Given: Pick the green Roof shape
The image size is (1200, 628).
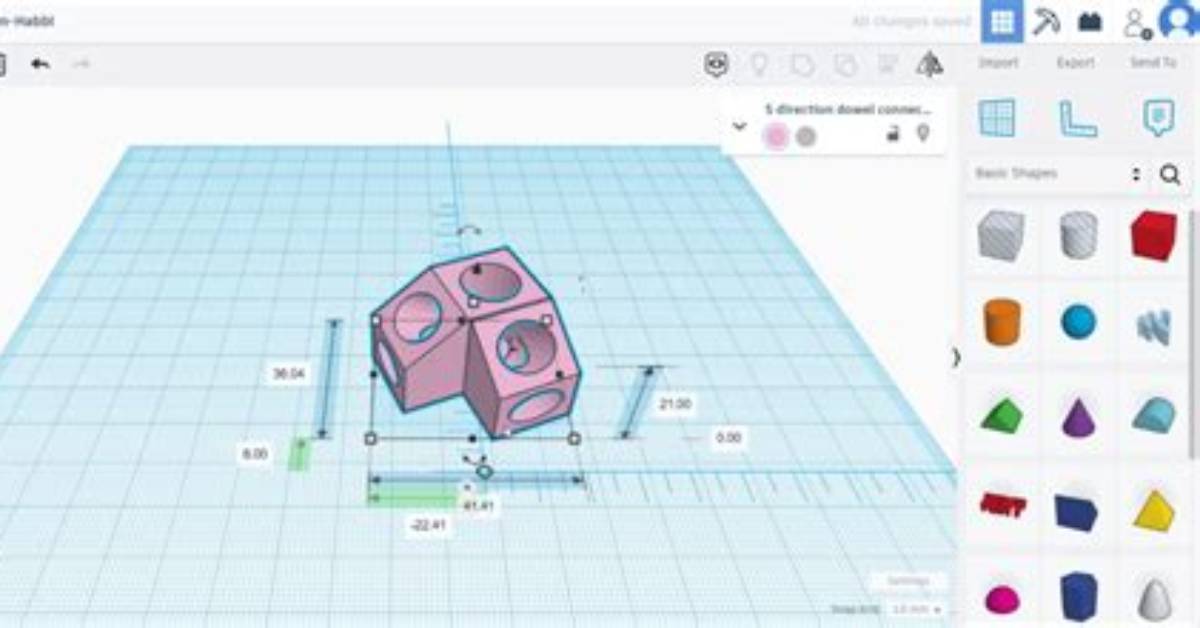Looking at the screenshot, I should 1000,414.
